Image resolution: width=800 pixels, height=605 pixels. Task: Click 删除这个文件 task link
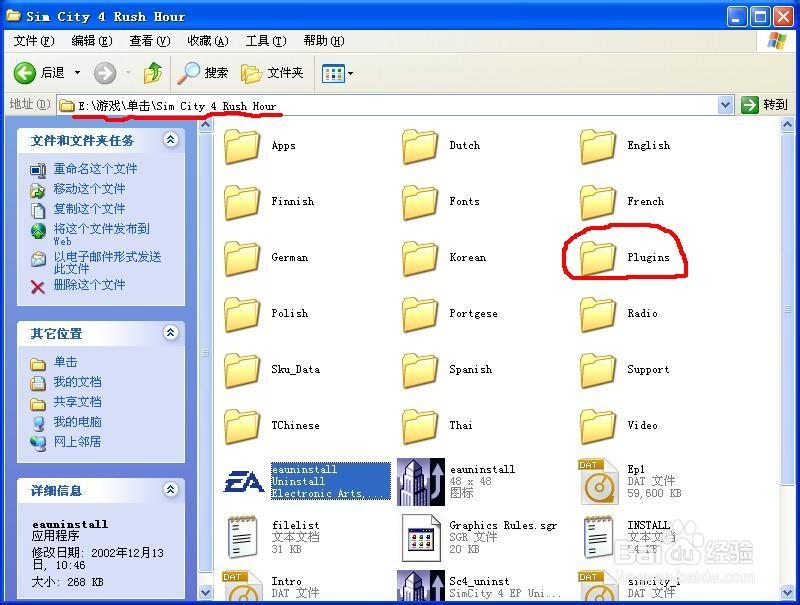click(x=89, y=285)
